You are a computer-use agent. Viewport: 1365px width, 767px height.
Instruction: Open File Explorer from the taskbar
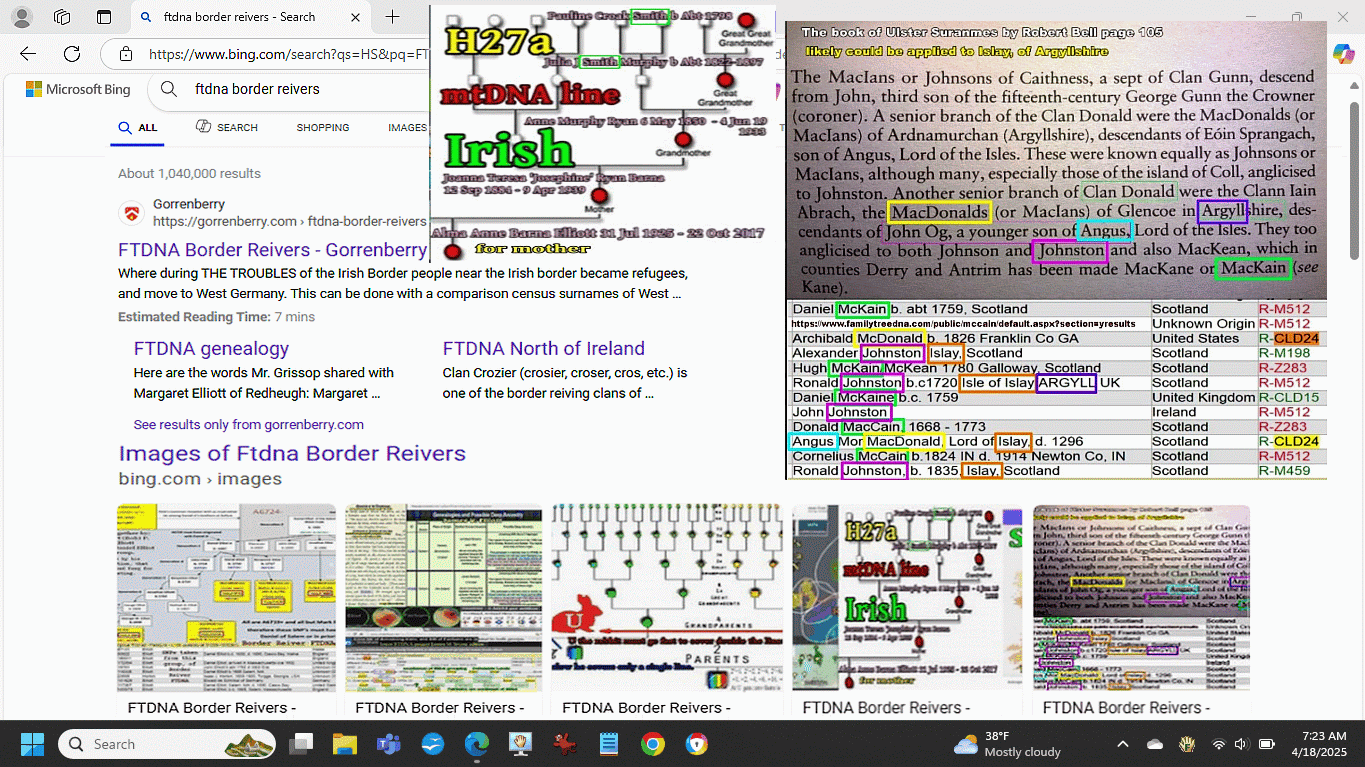(x=345, y=744)
